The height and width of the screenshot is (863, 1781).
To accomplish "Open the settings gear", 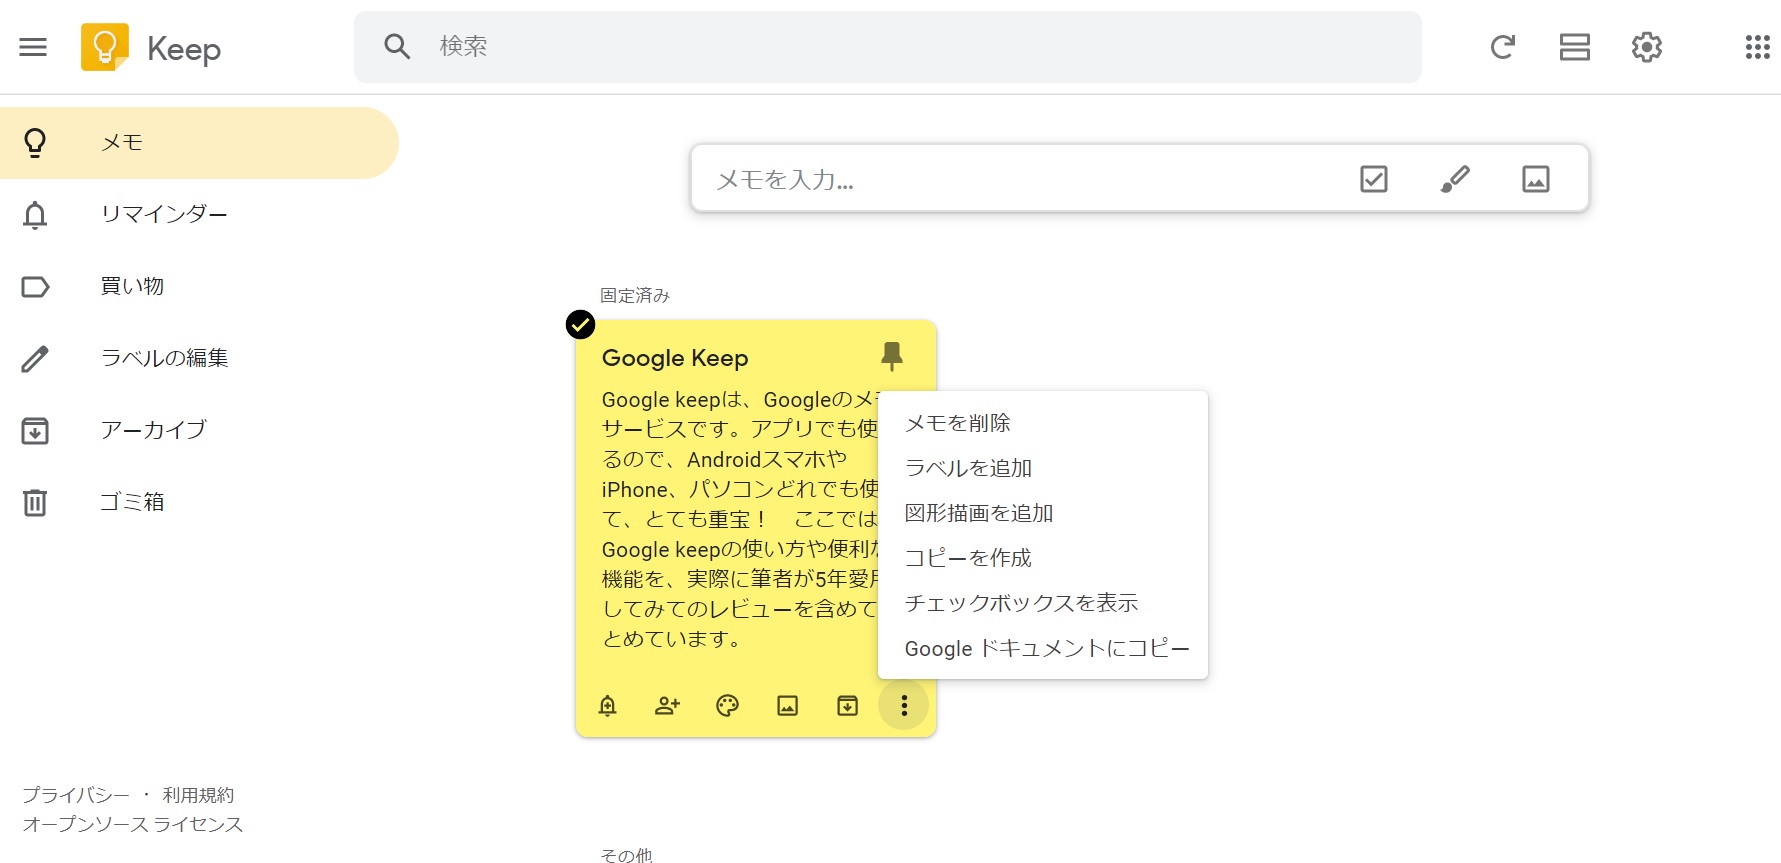I will point(1646,47).
